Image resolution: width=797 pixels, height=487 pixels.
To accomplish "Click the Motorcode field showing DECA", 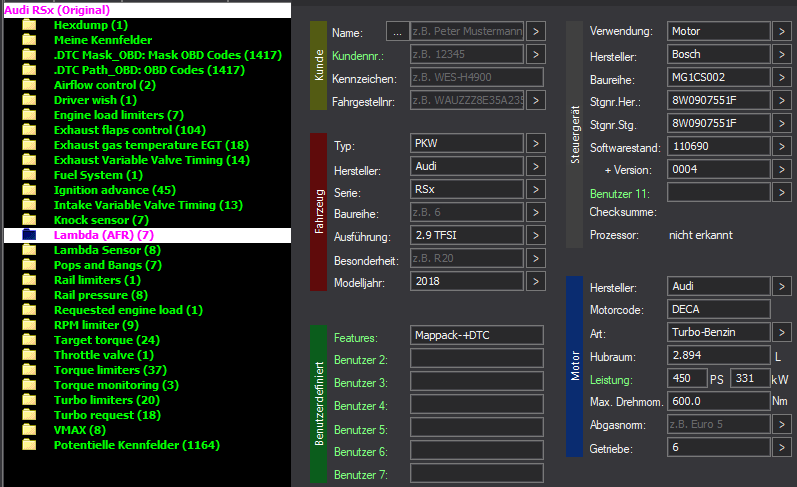I will click(719, 309).
